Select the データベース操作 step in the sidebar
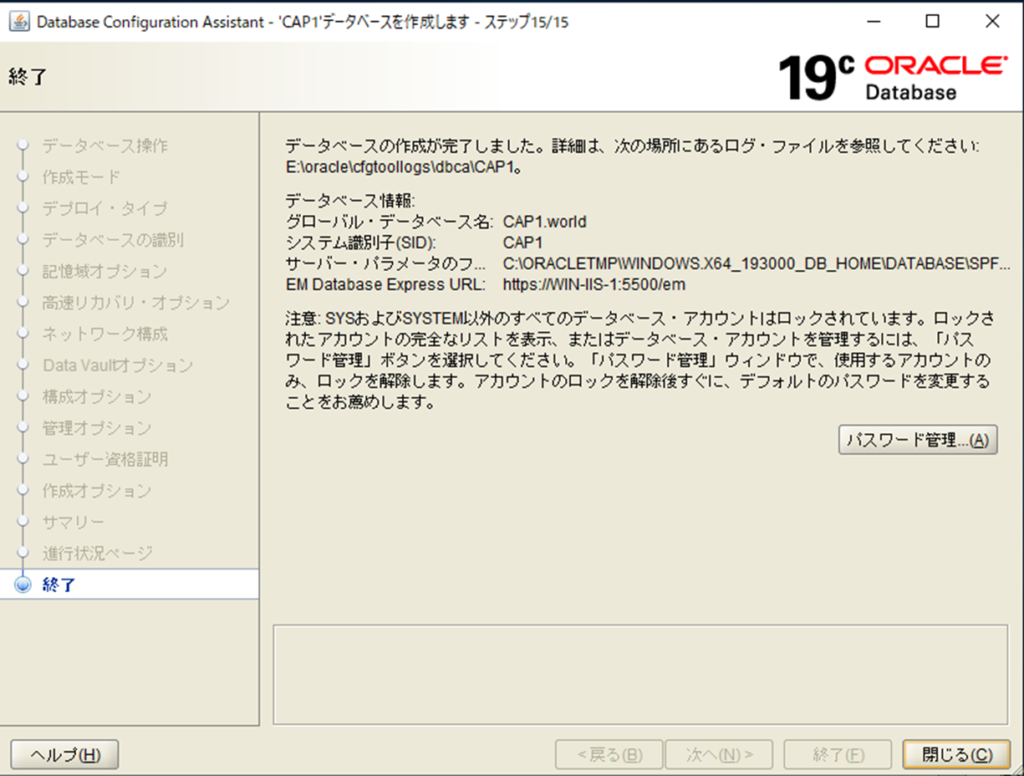The image size is (1024, 776). [x=105, y=146]
